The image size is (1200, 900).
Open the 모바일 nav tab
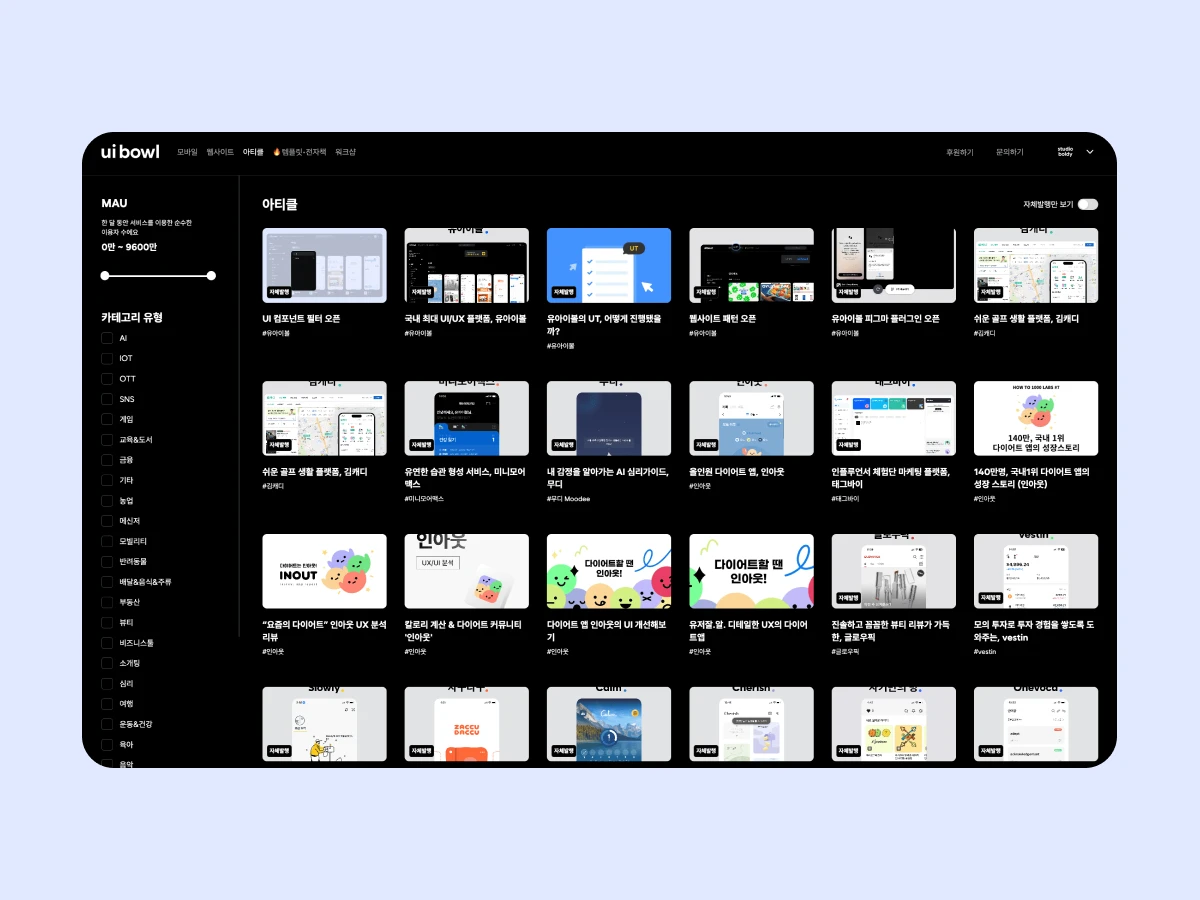(x=187, y=152)
